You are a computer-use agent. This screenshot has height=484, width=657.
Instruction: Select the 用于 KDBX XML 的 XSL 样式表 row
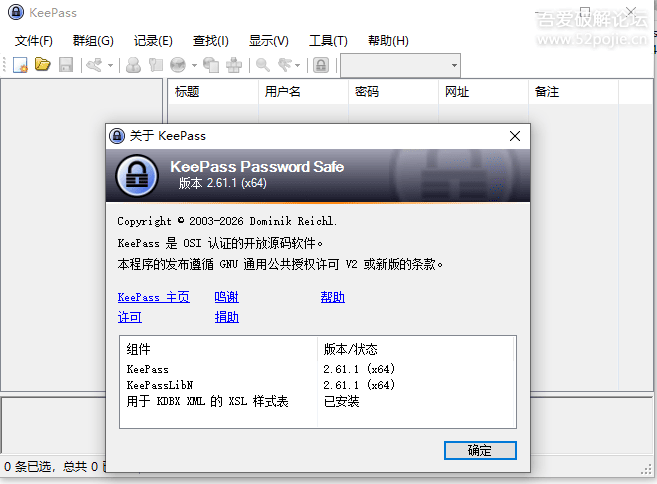pyautogui.click(x=318, y=401)
